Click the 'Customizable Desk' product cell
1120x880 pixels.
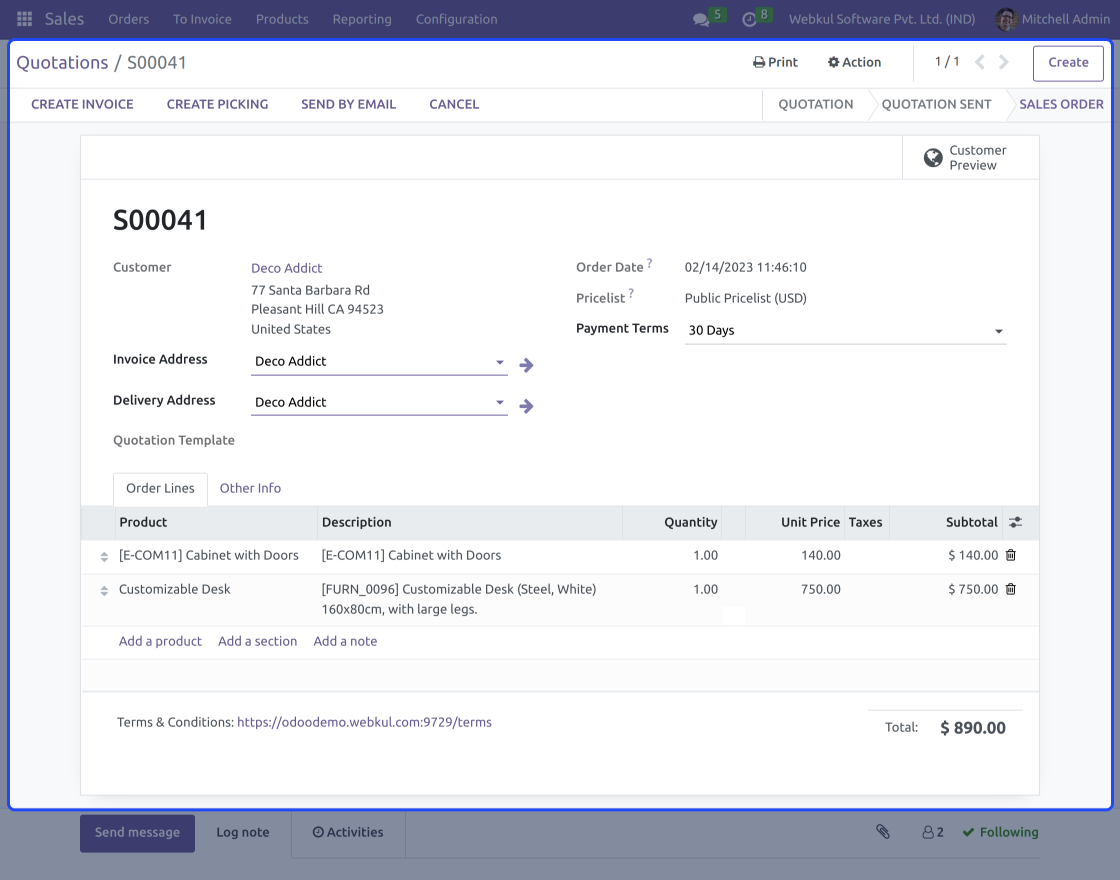point(174,589)
